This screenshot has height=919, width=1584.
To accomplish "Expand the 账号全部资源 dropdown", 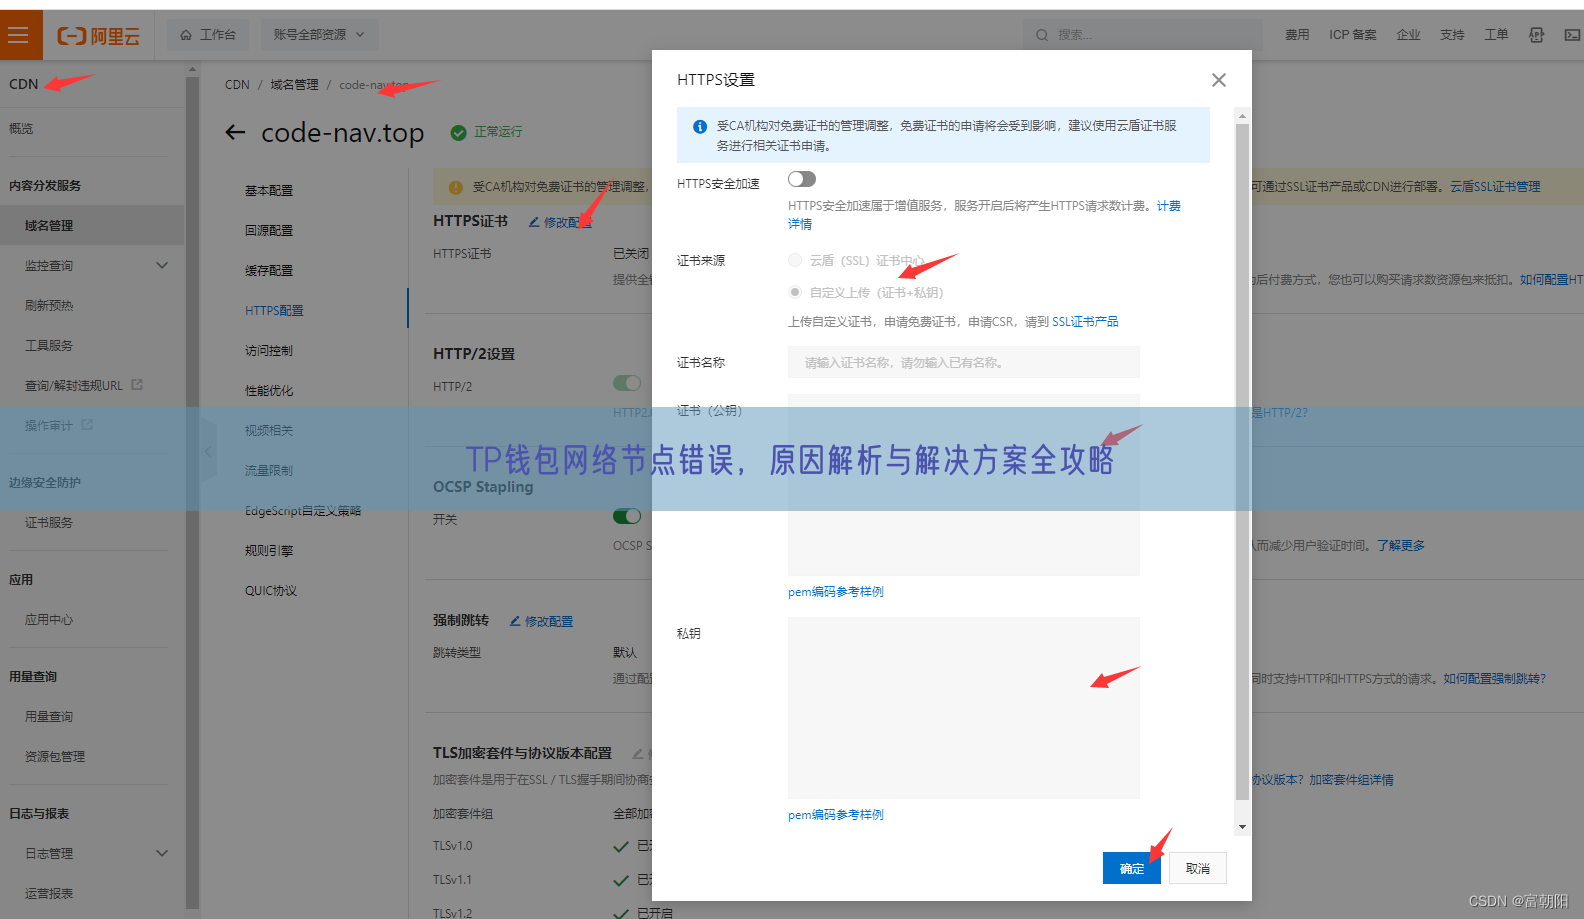I will point(319,35).
